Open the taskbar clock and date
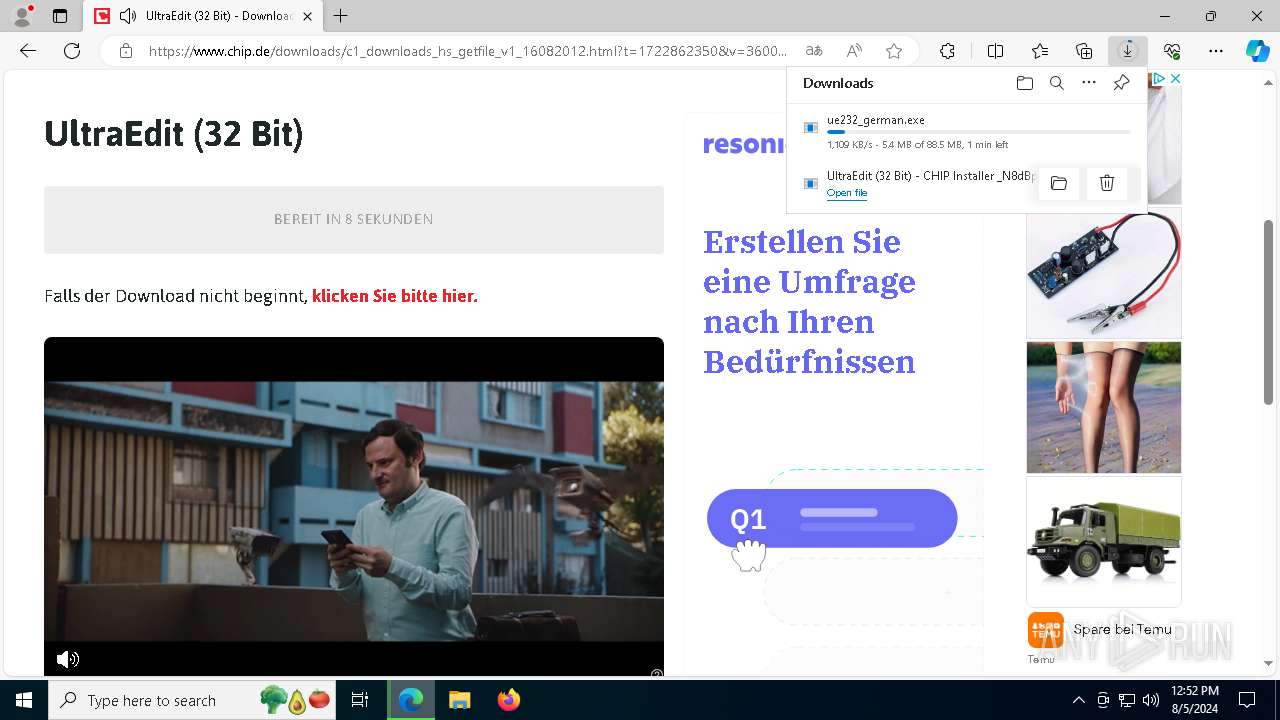Screen dimensions: 1280x720 pyautogui.click(x=1195, y=700)
